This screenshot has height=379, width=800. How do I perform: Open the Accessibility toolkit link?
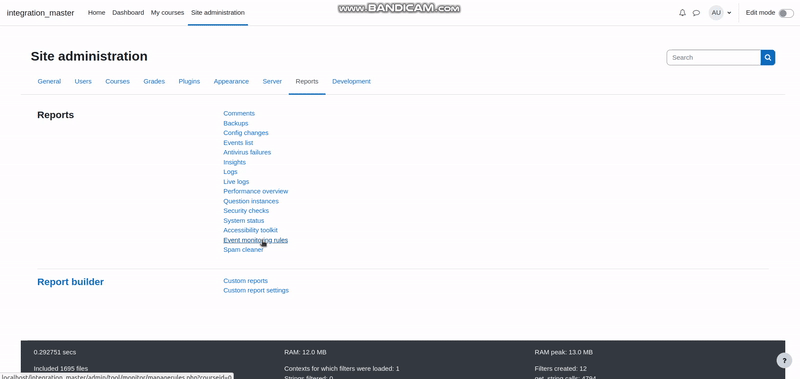(251, 231)
